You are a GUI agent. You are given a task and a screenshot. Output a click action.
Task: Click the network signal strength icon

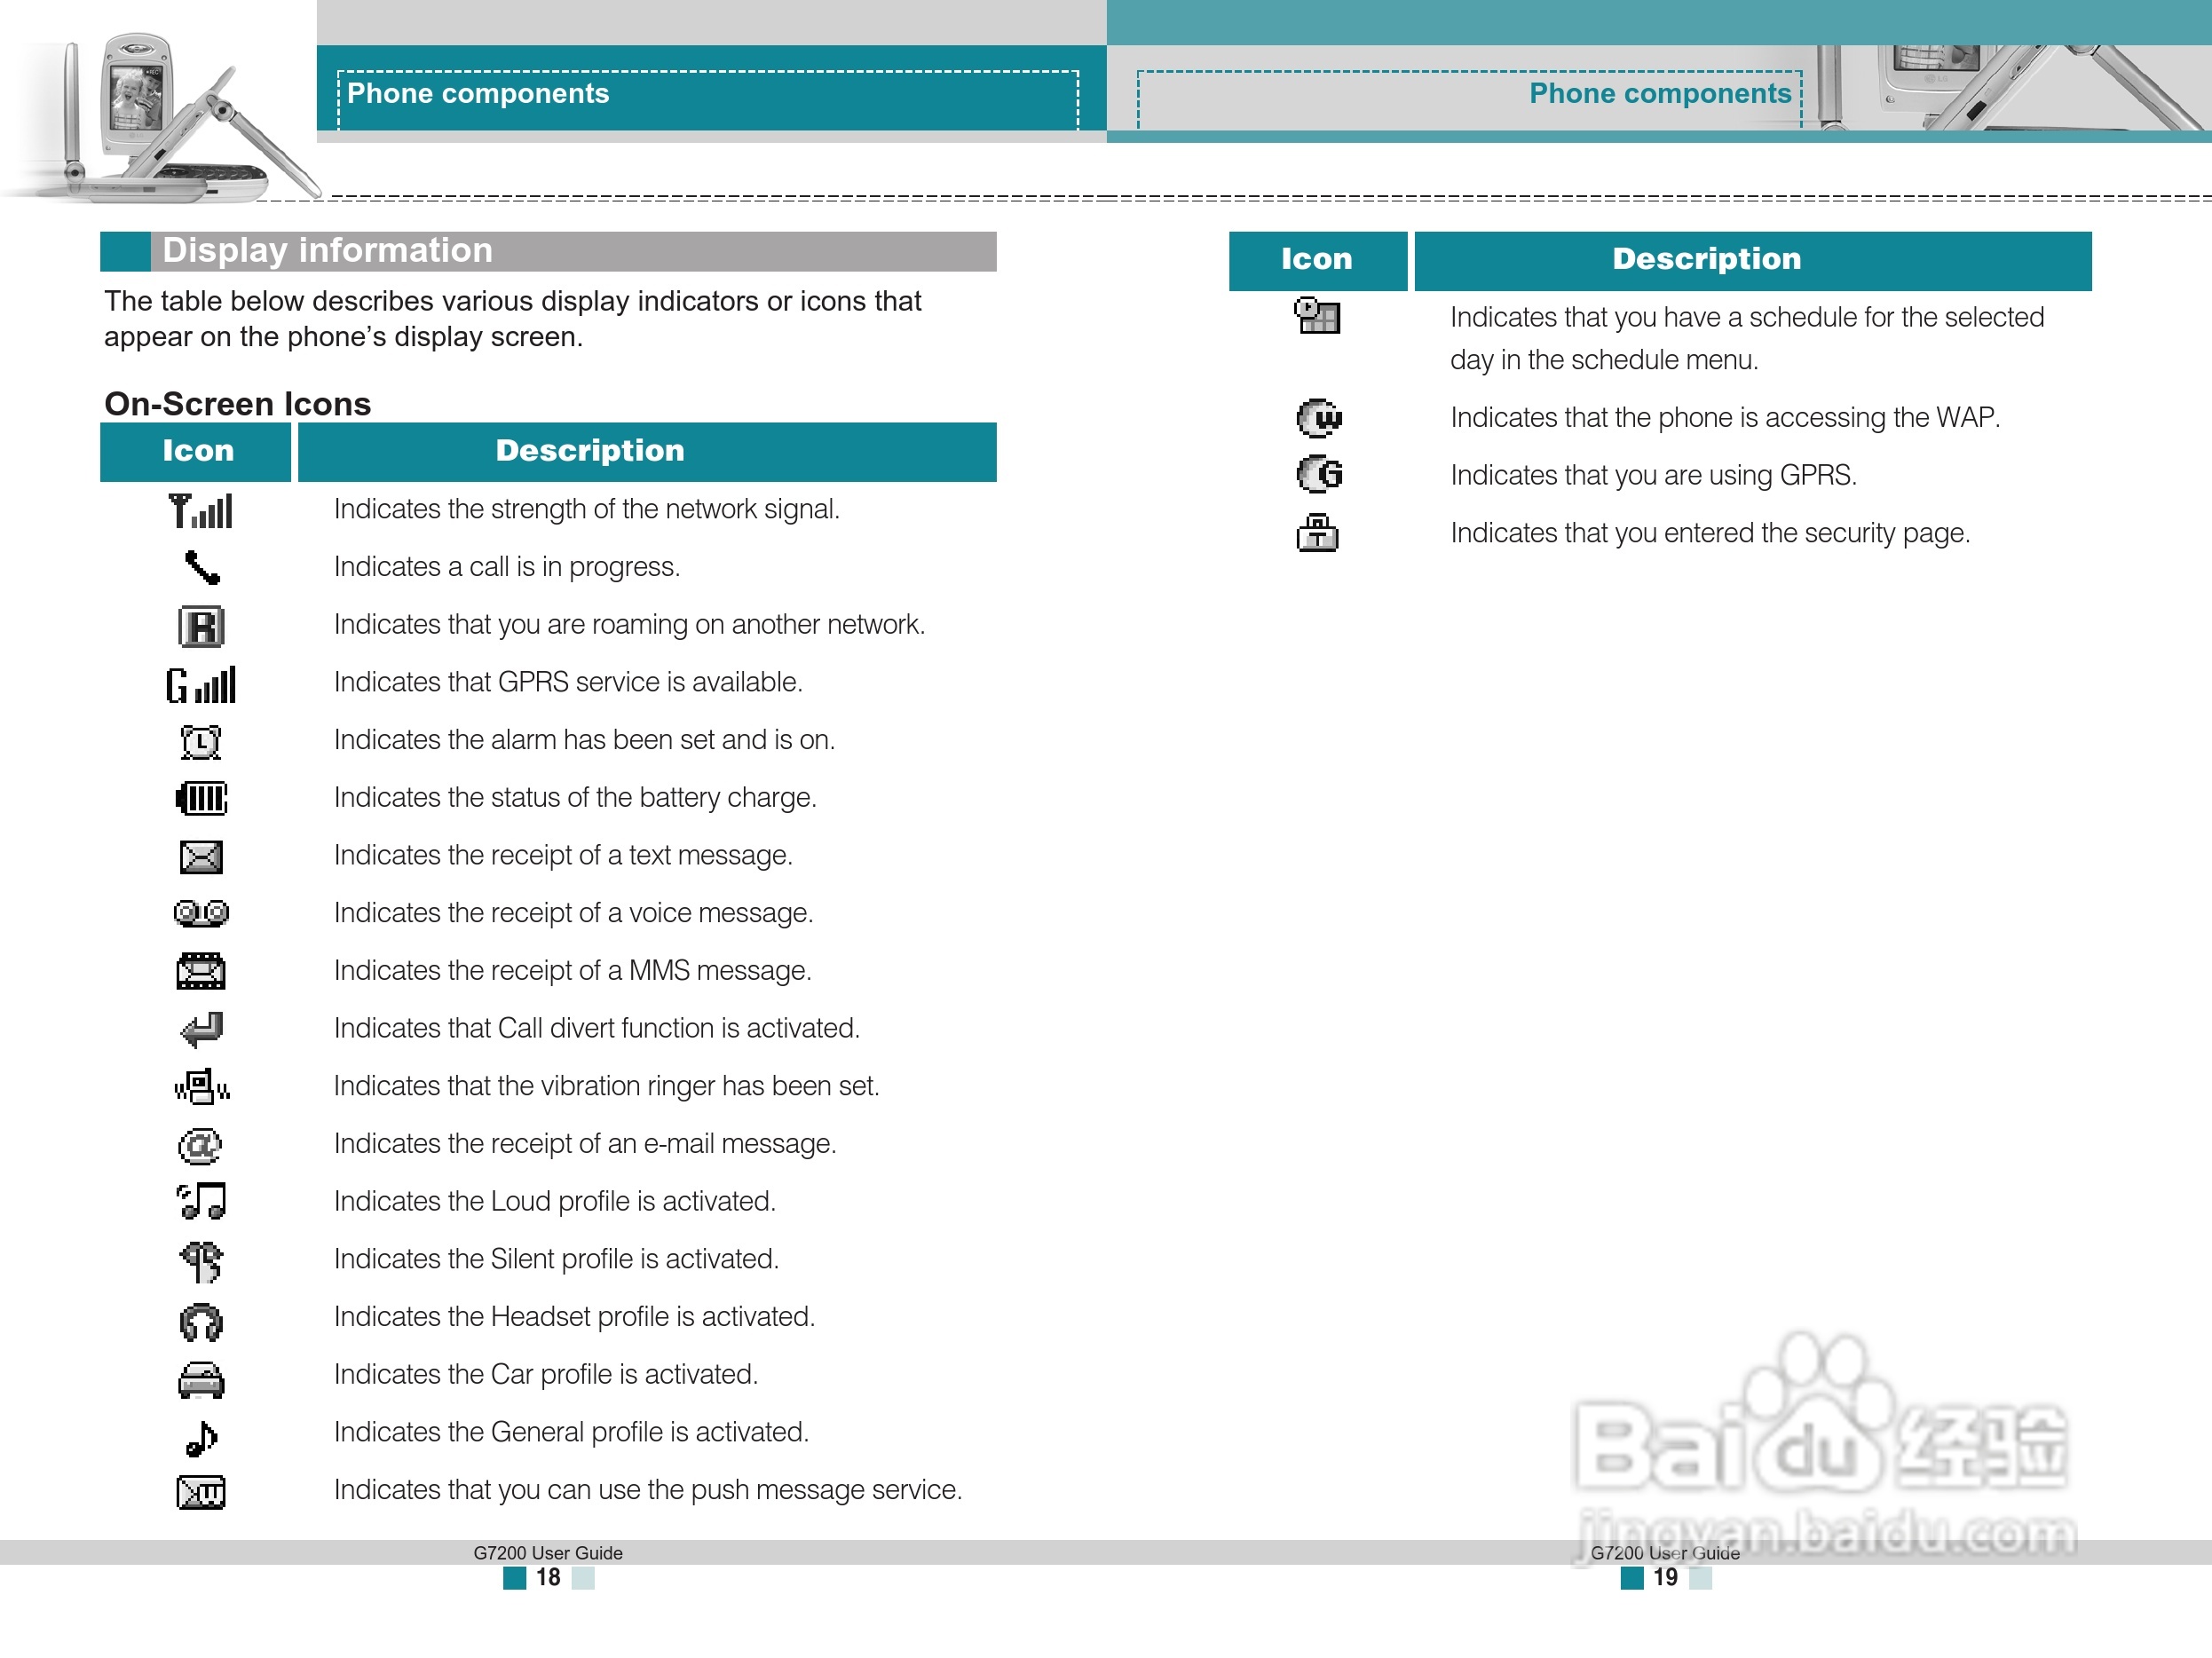[x=200, y=511]
